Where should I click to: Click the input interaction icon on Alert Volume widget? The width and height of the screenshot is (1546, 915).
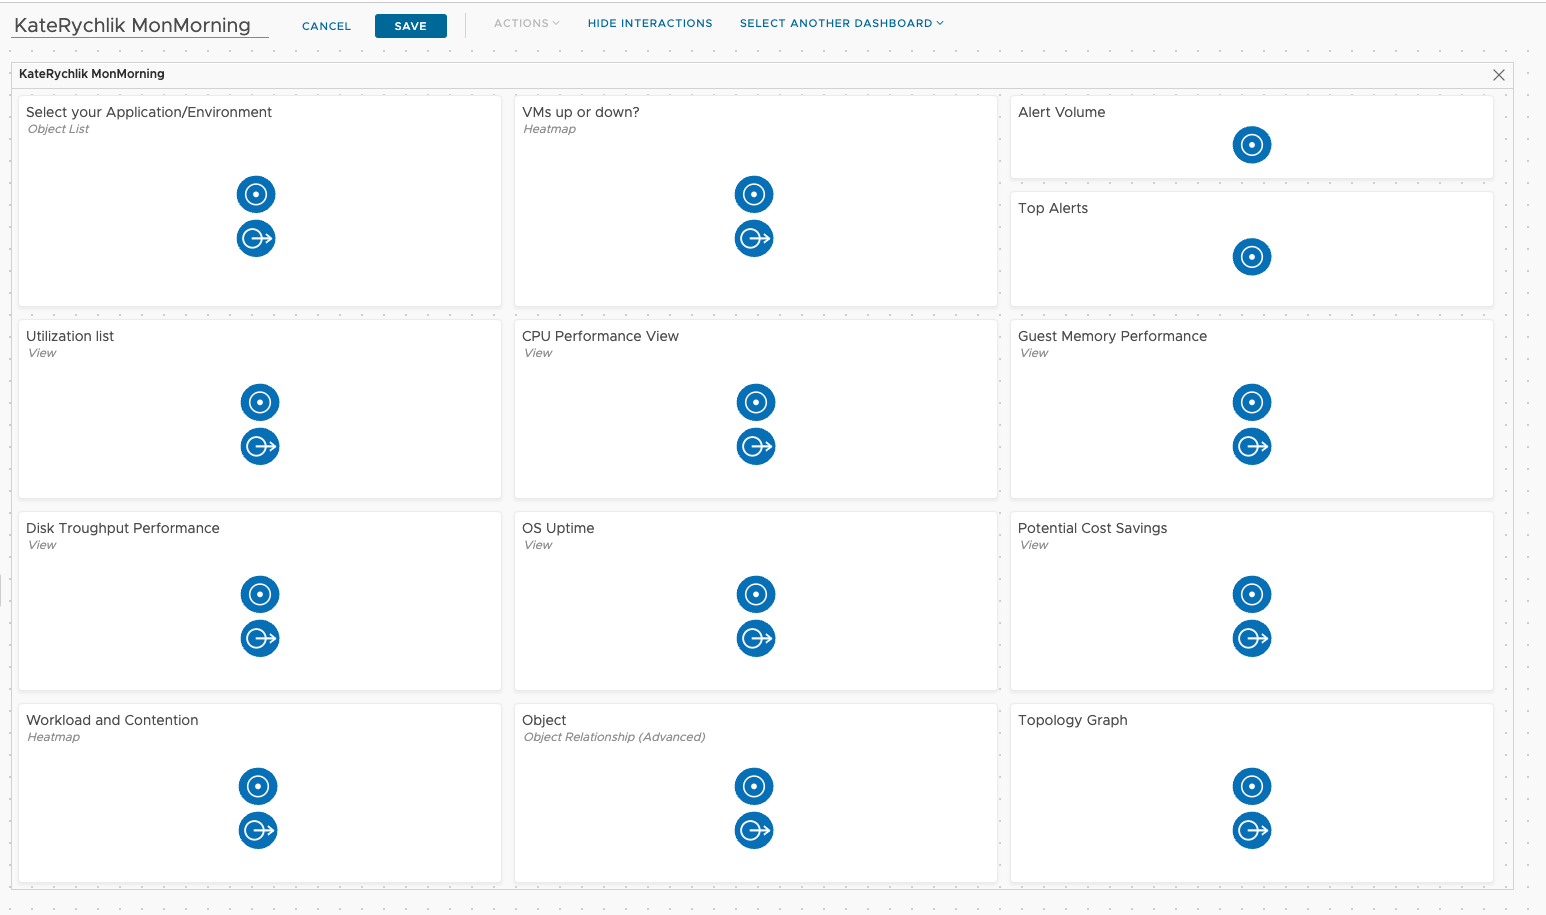[x=1251, y=145]
